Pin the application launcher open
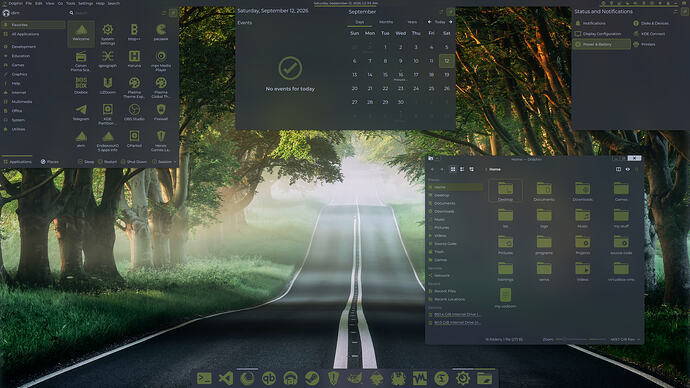Viewport: 690px width, 388px height. 173,13
